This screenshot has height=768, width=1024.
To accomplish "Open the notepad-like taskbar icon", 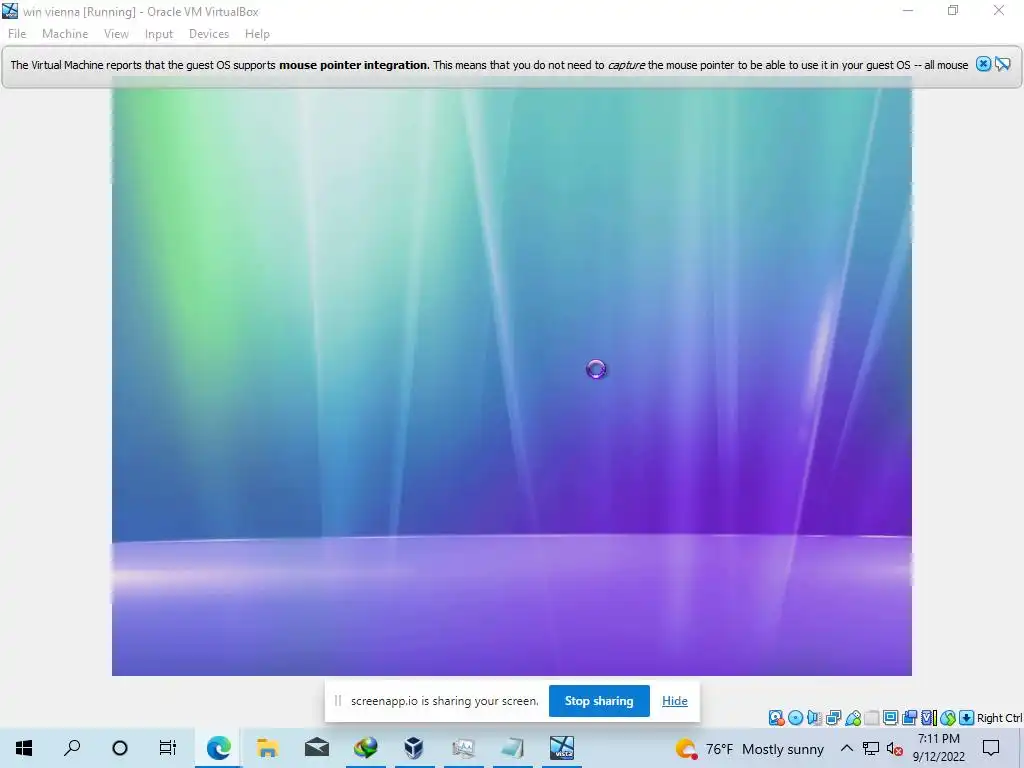I will 513,748.
